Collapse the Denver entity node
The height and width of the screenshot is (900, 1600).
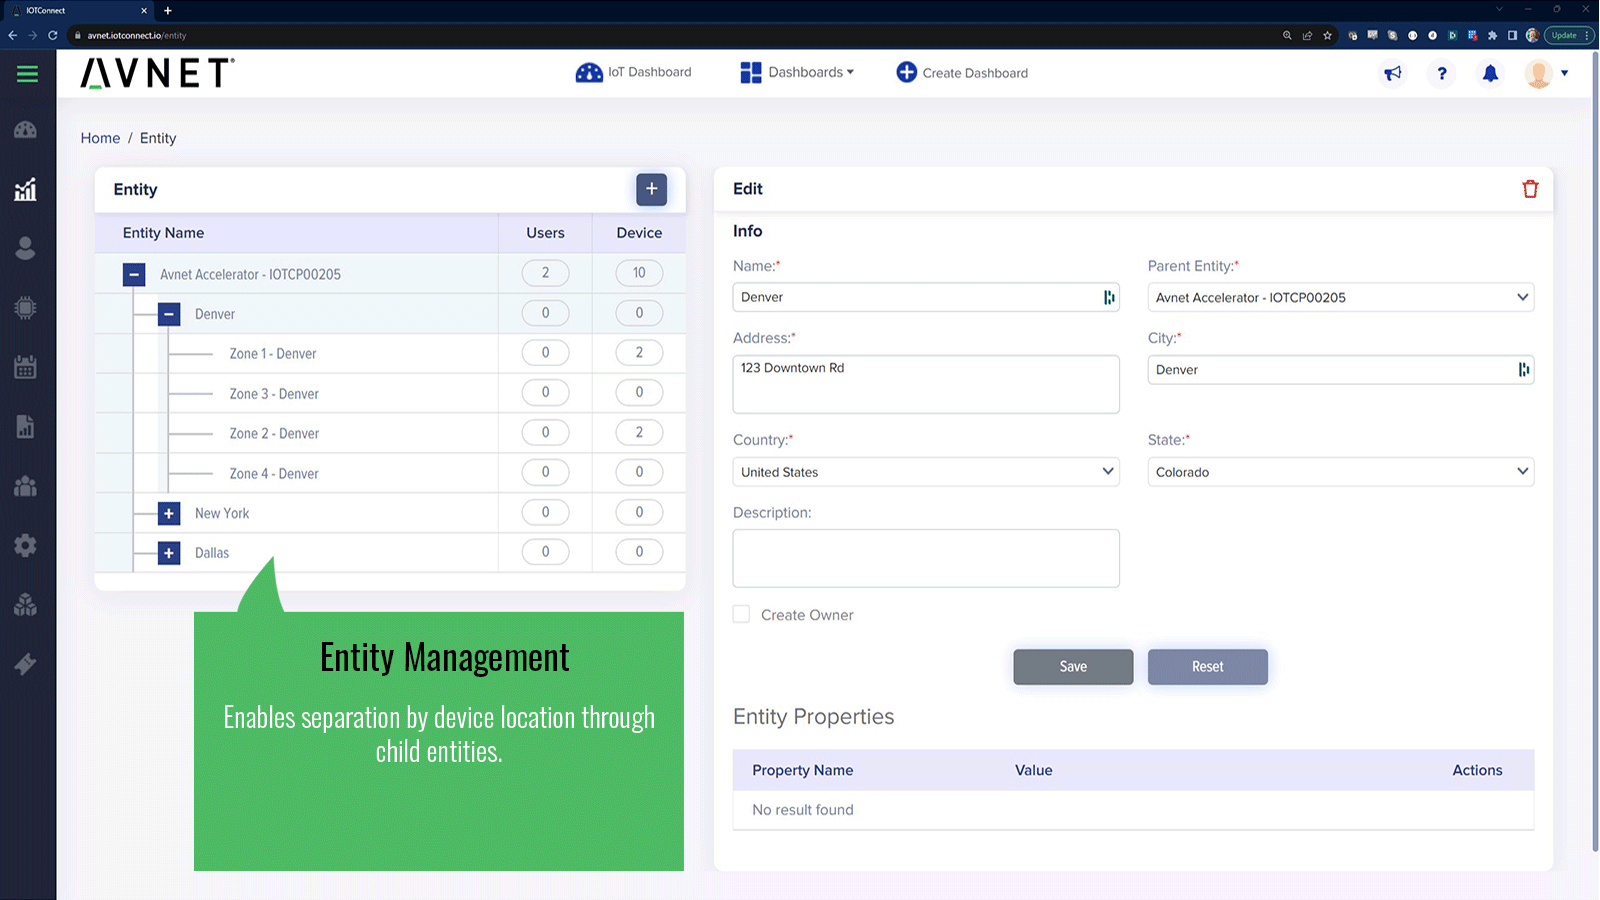[x=169, y=314]
